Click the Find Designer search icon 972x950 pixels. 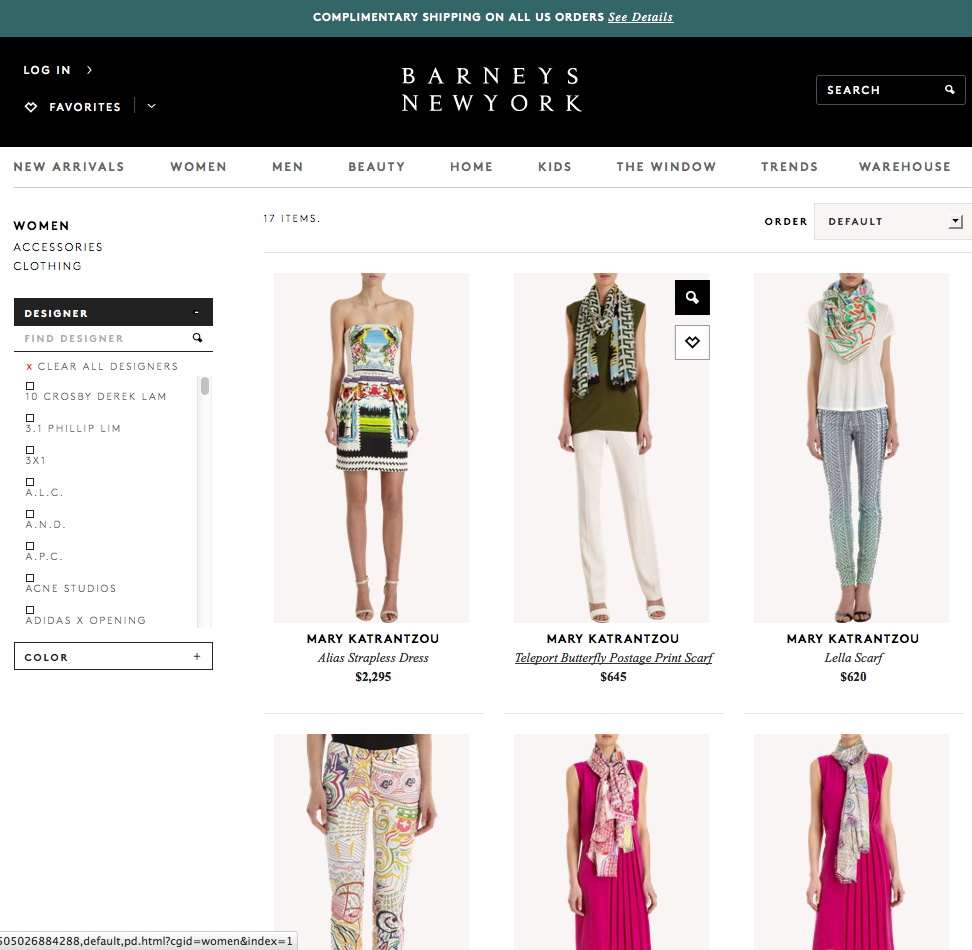(x=197, y=338)
